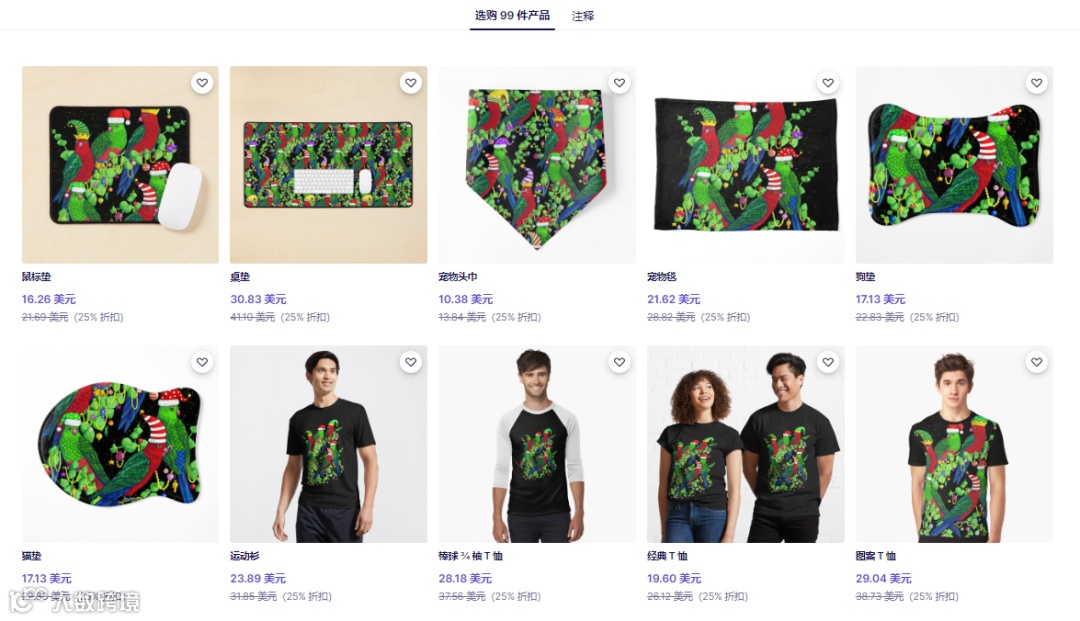Heart the 经典T恤 classic T-shirt
Screen dimensions: 1080x621
click(x=828, y=361)
